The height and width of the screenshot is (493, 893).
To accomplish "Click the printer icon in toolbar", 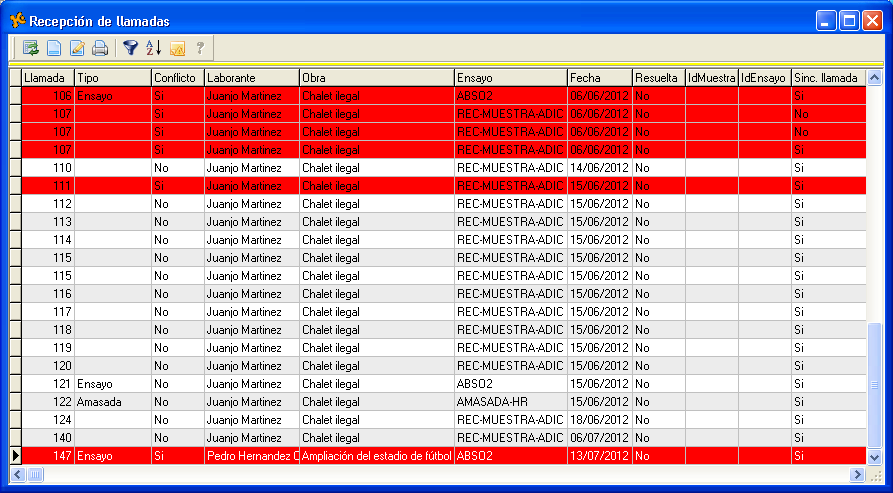I will [100, 47].
